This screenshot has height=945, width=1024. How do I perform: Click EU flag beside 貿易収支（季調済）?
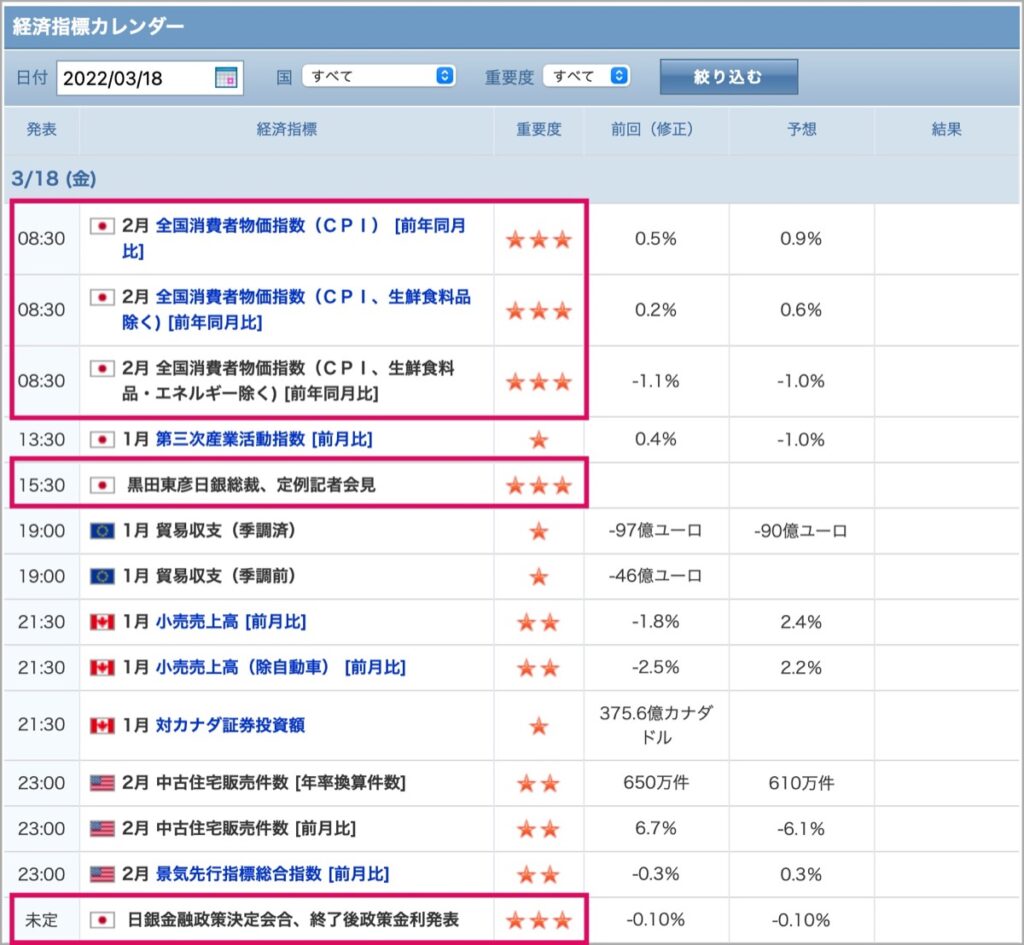[x=102, y=531]
